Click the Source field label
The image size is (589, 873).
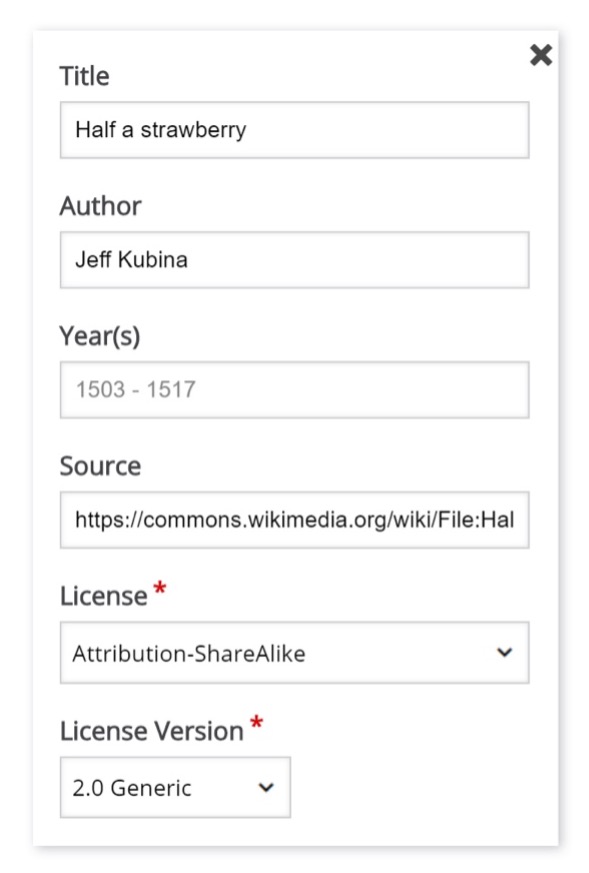pos(101,466)
